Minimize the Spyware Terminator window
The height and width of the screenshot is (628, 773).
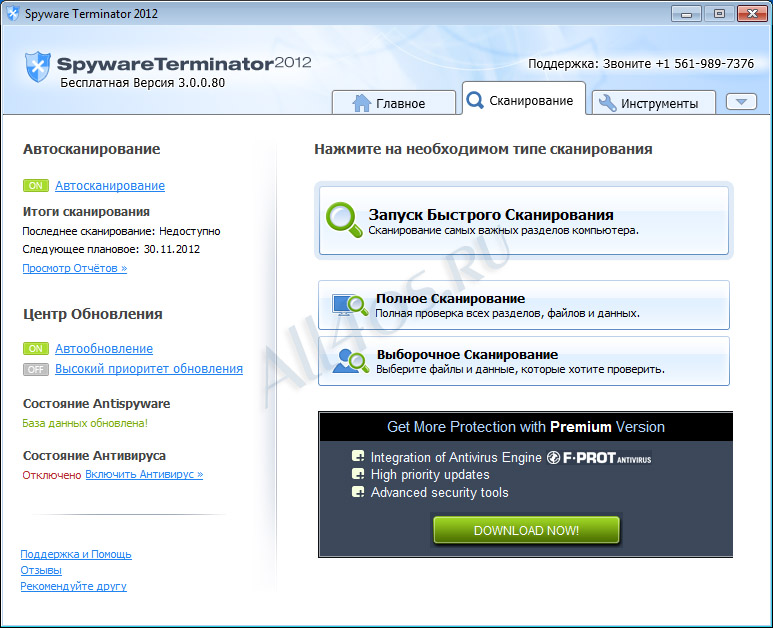(x=686, y=14)
